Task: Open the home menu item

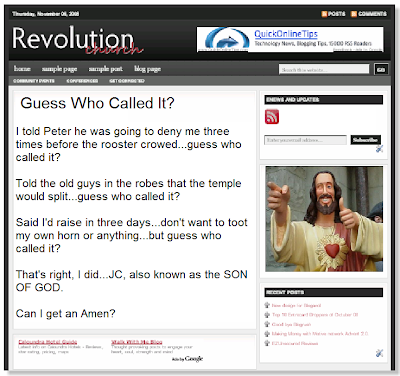Action: (22, 69)
